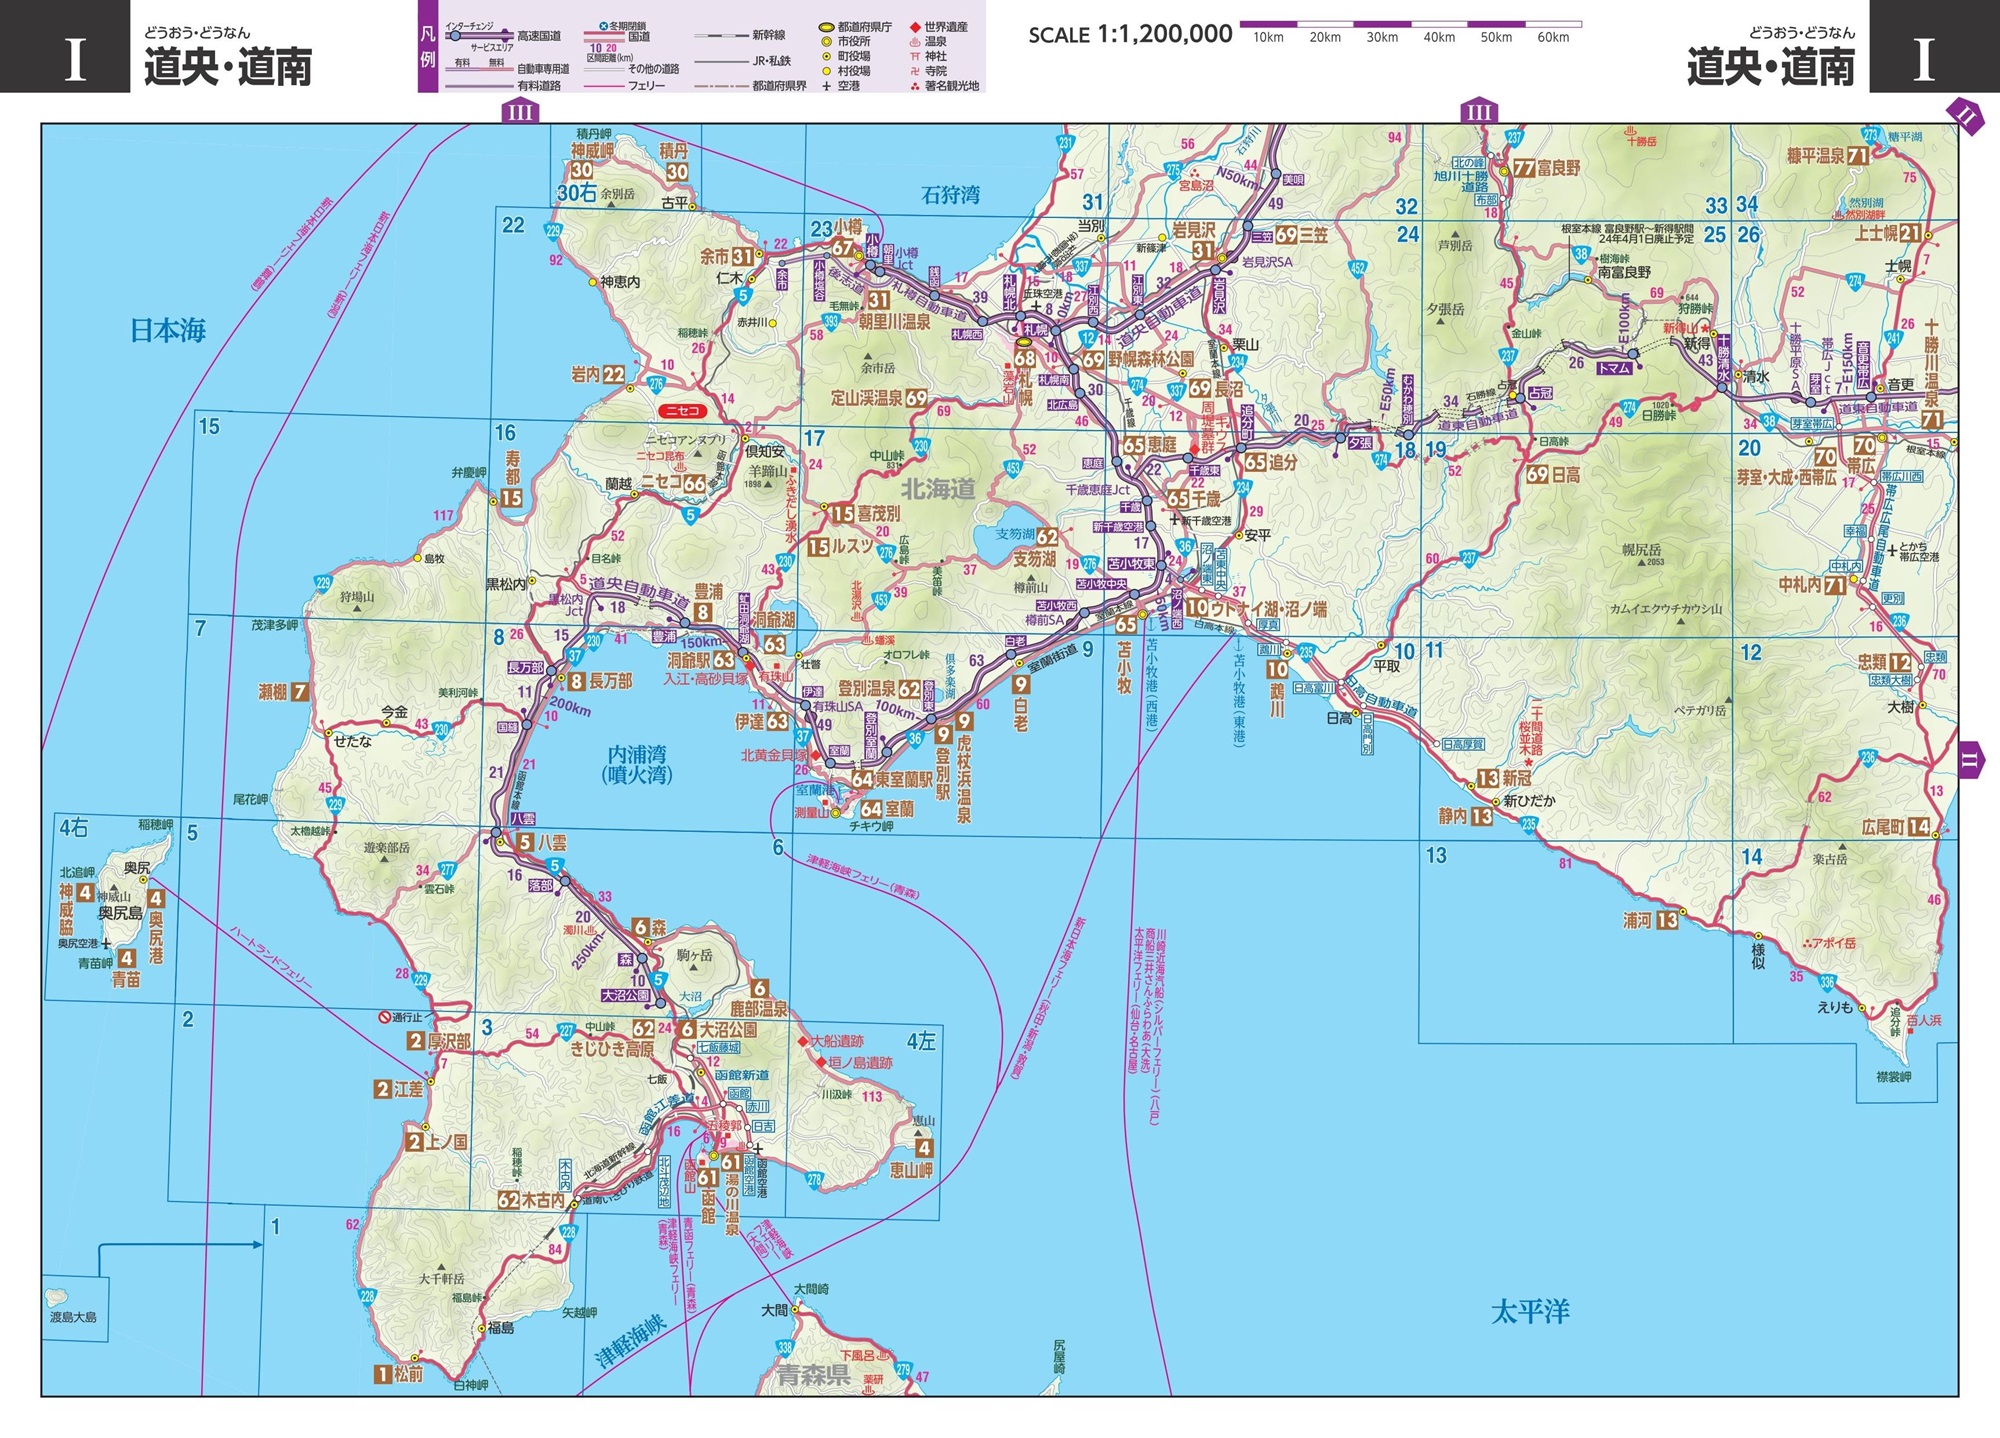Click the 有料道路 legend label
Screen dimensions: 2000x1438
(x=539, y=86)
